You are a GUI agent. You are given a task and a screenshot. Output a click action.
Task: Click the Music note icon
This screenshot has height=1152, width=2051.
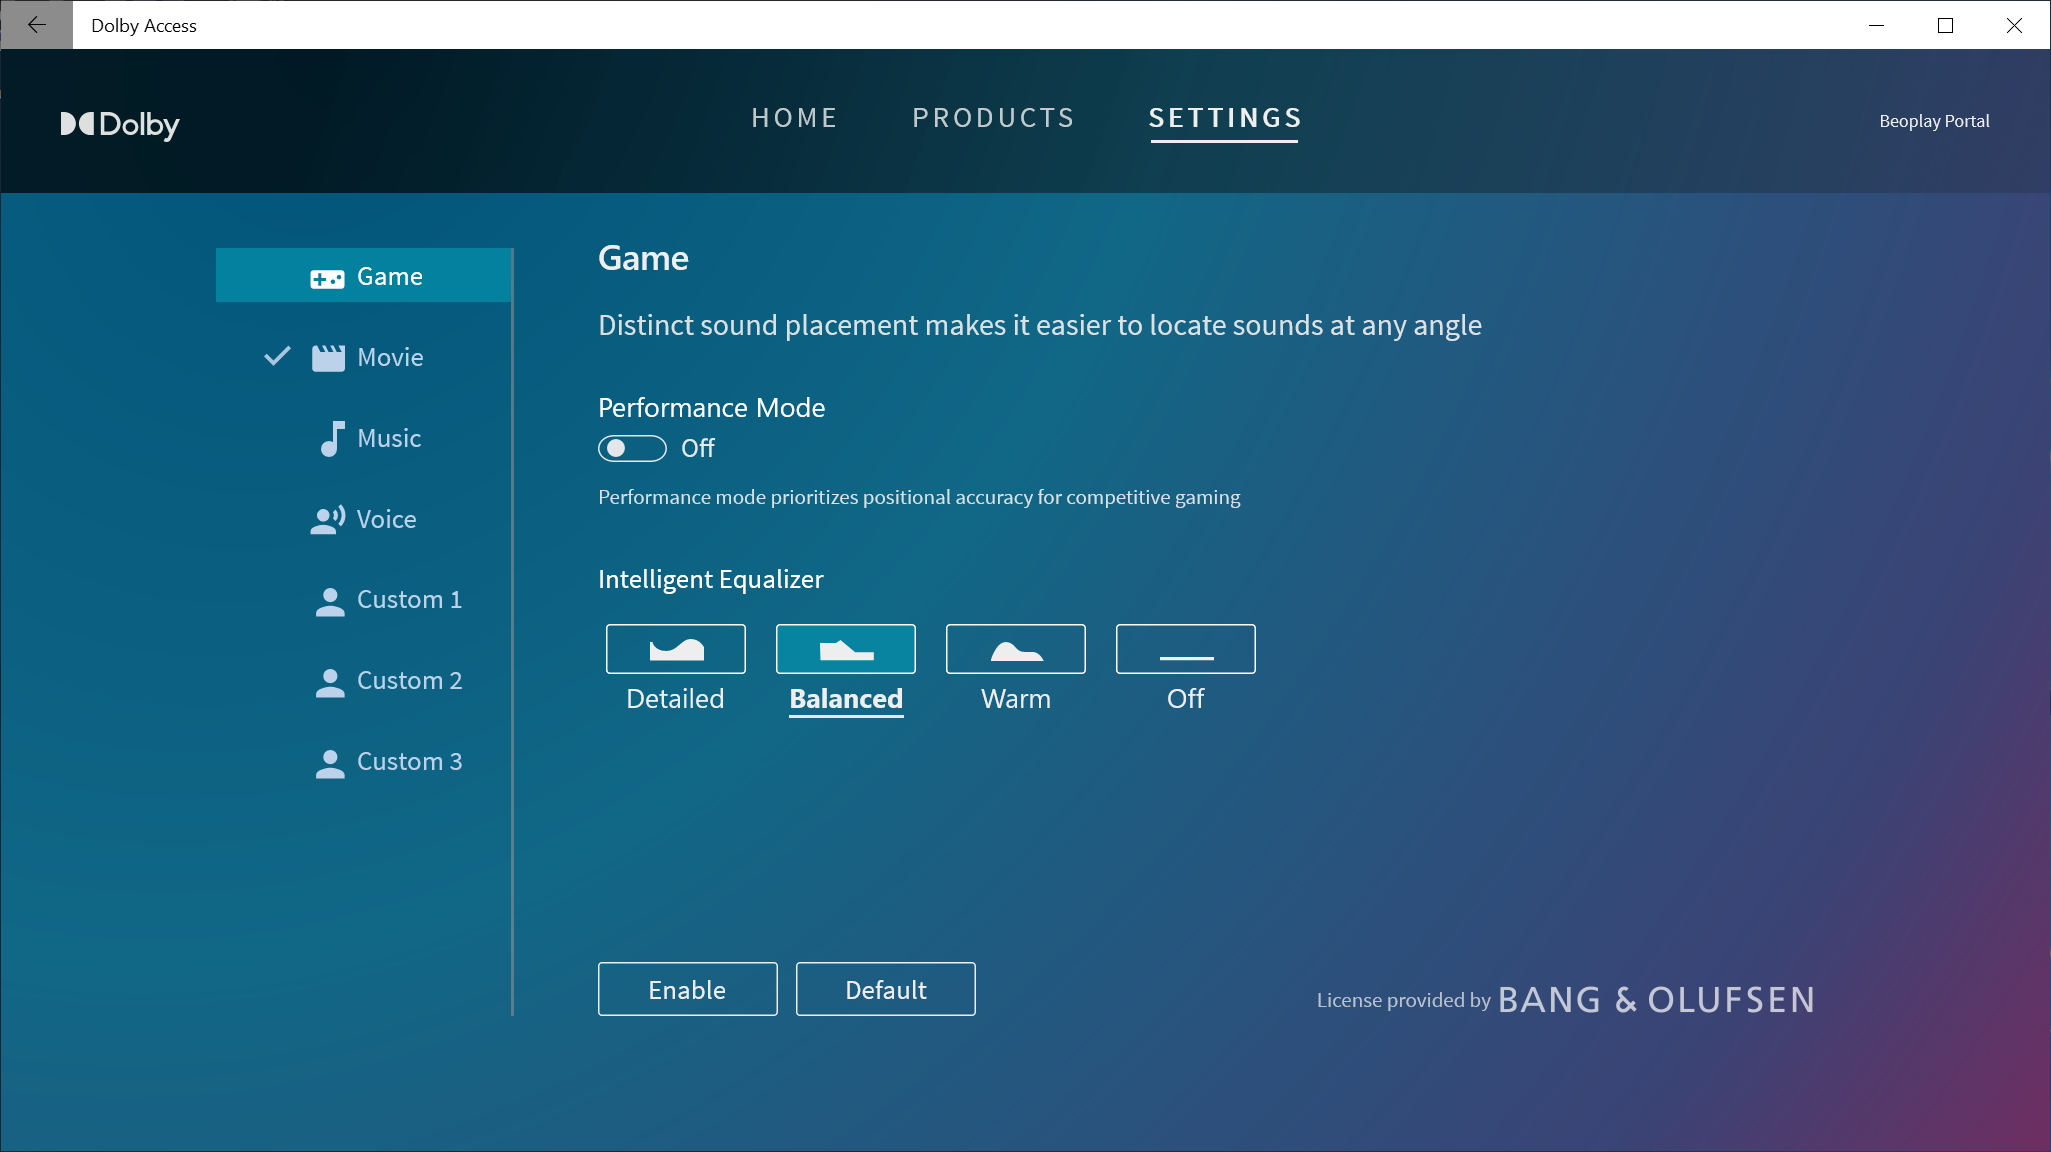coord(332,438)
